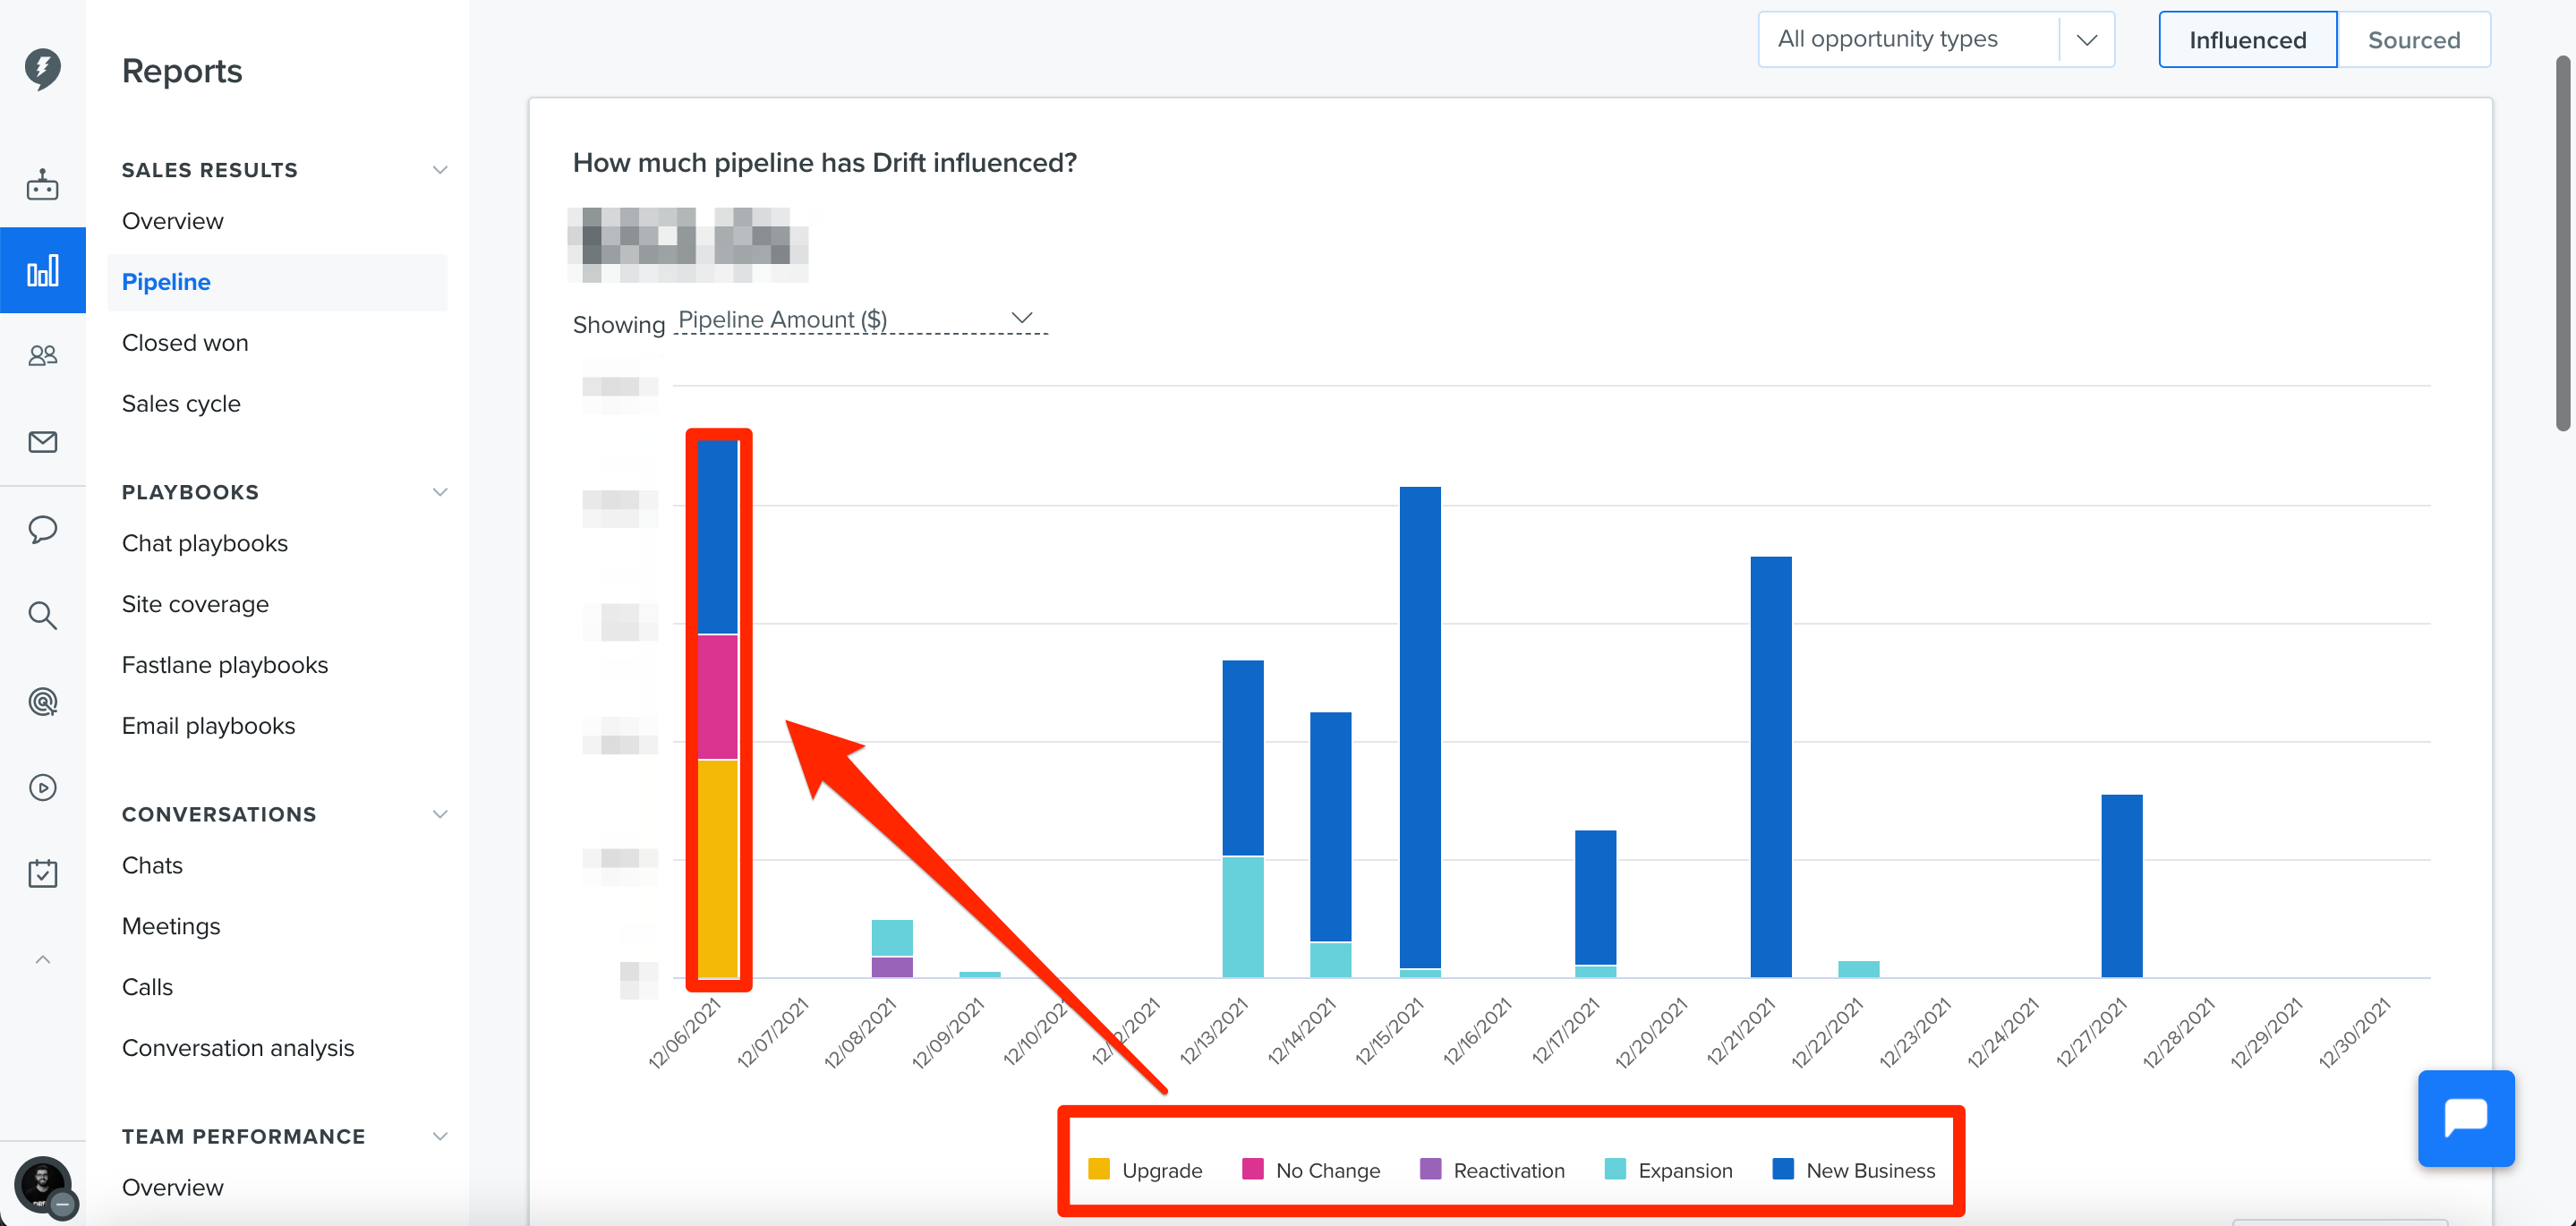This screenshot has width=2576, height=1226.
Task: Switch to Sourced view
Action: 2413,40
